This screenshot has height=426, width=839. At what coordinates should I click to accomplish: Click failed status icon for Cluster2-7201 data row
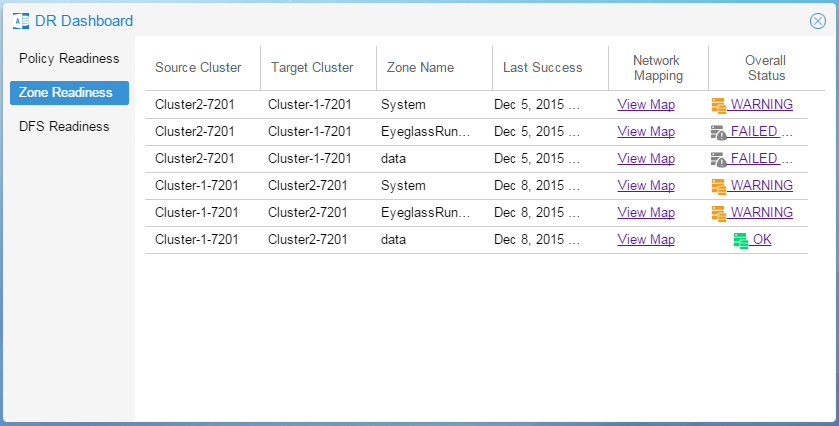click(719, 159)
